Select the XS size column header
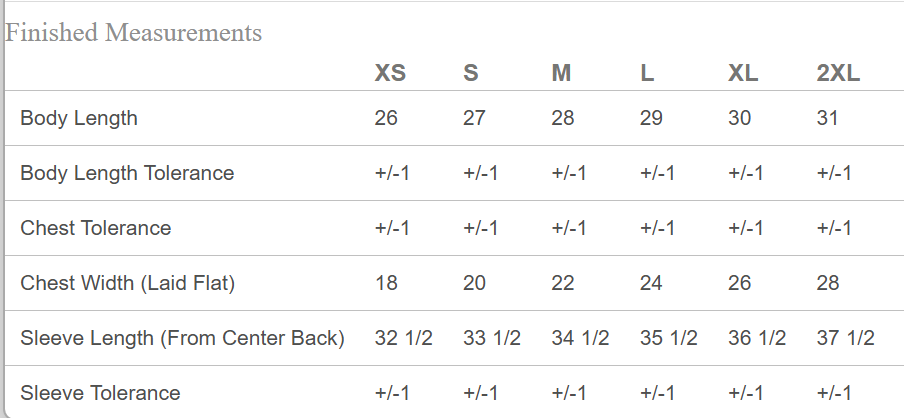Image resolution: width=904 pixels, height=418 pixels. 390,73
